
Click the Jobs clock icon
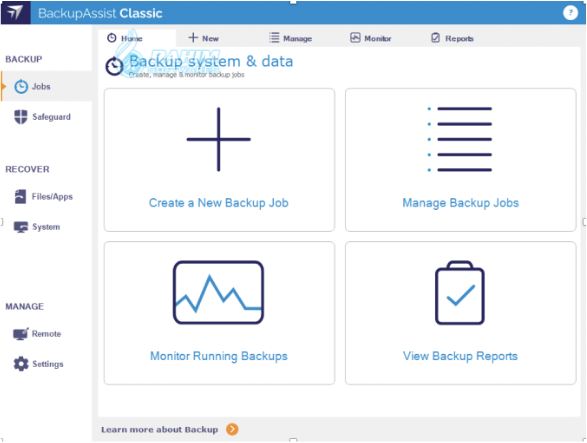pos(21,87)
